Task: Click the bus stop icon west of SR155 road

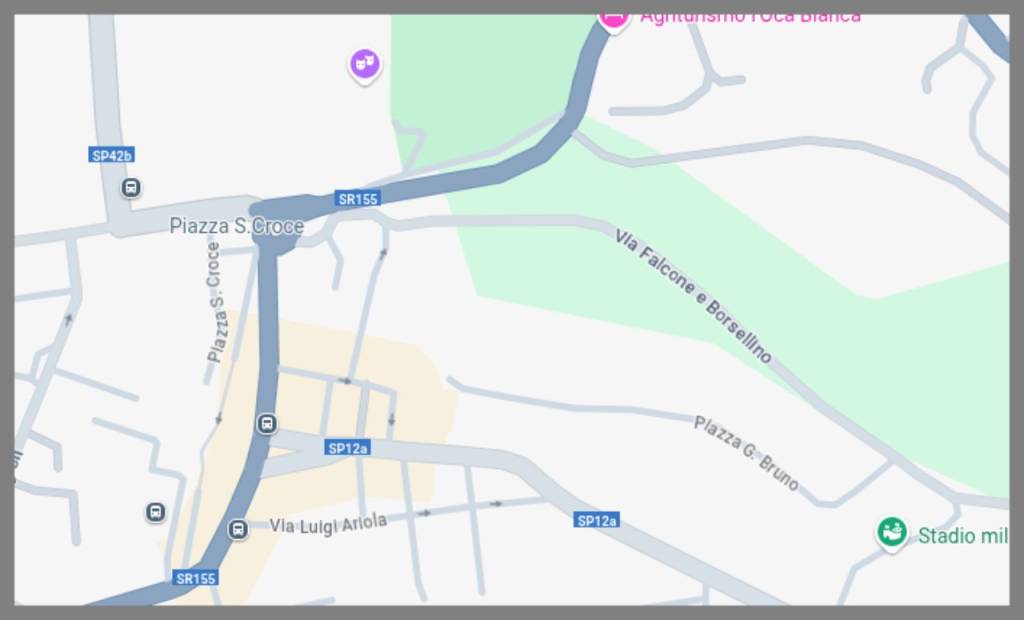Action: coord(155,512)
